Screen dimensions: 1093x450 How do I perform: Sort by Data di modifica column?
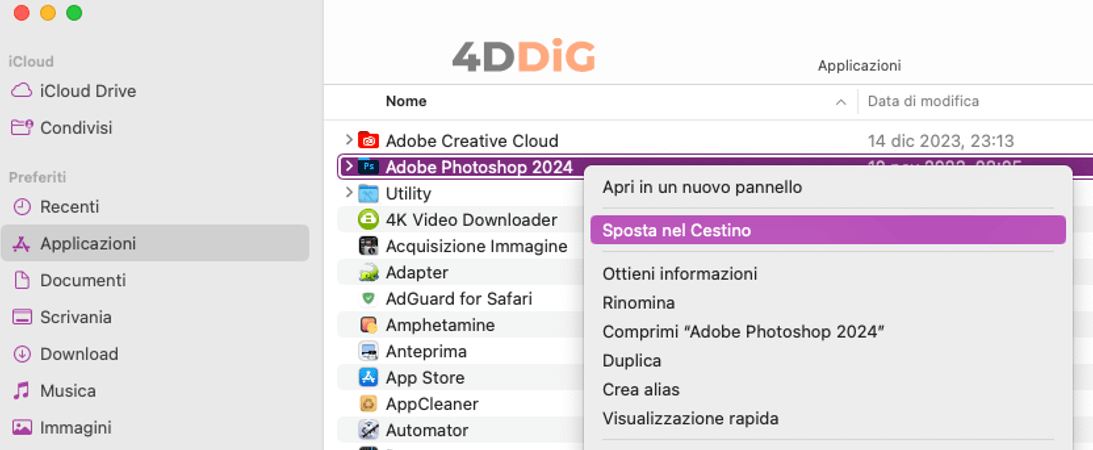coord(923,102)
